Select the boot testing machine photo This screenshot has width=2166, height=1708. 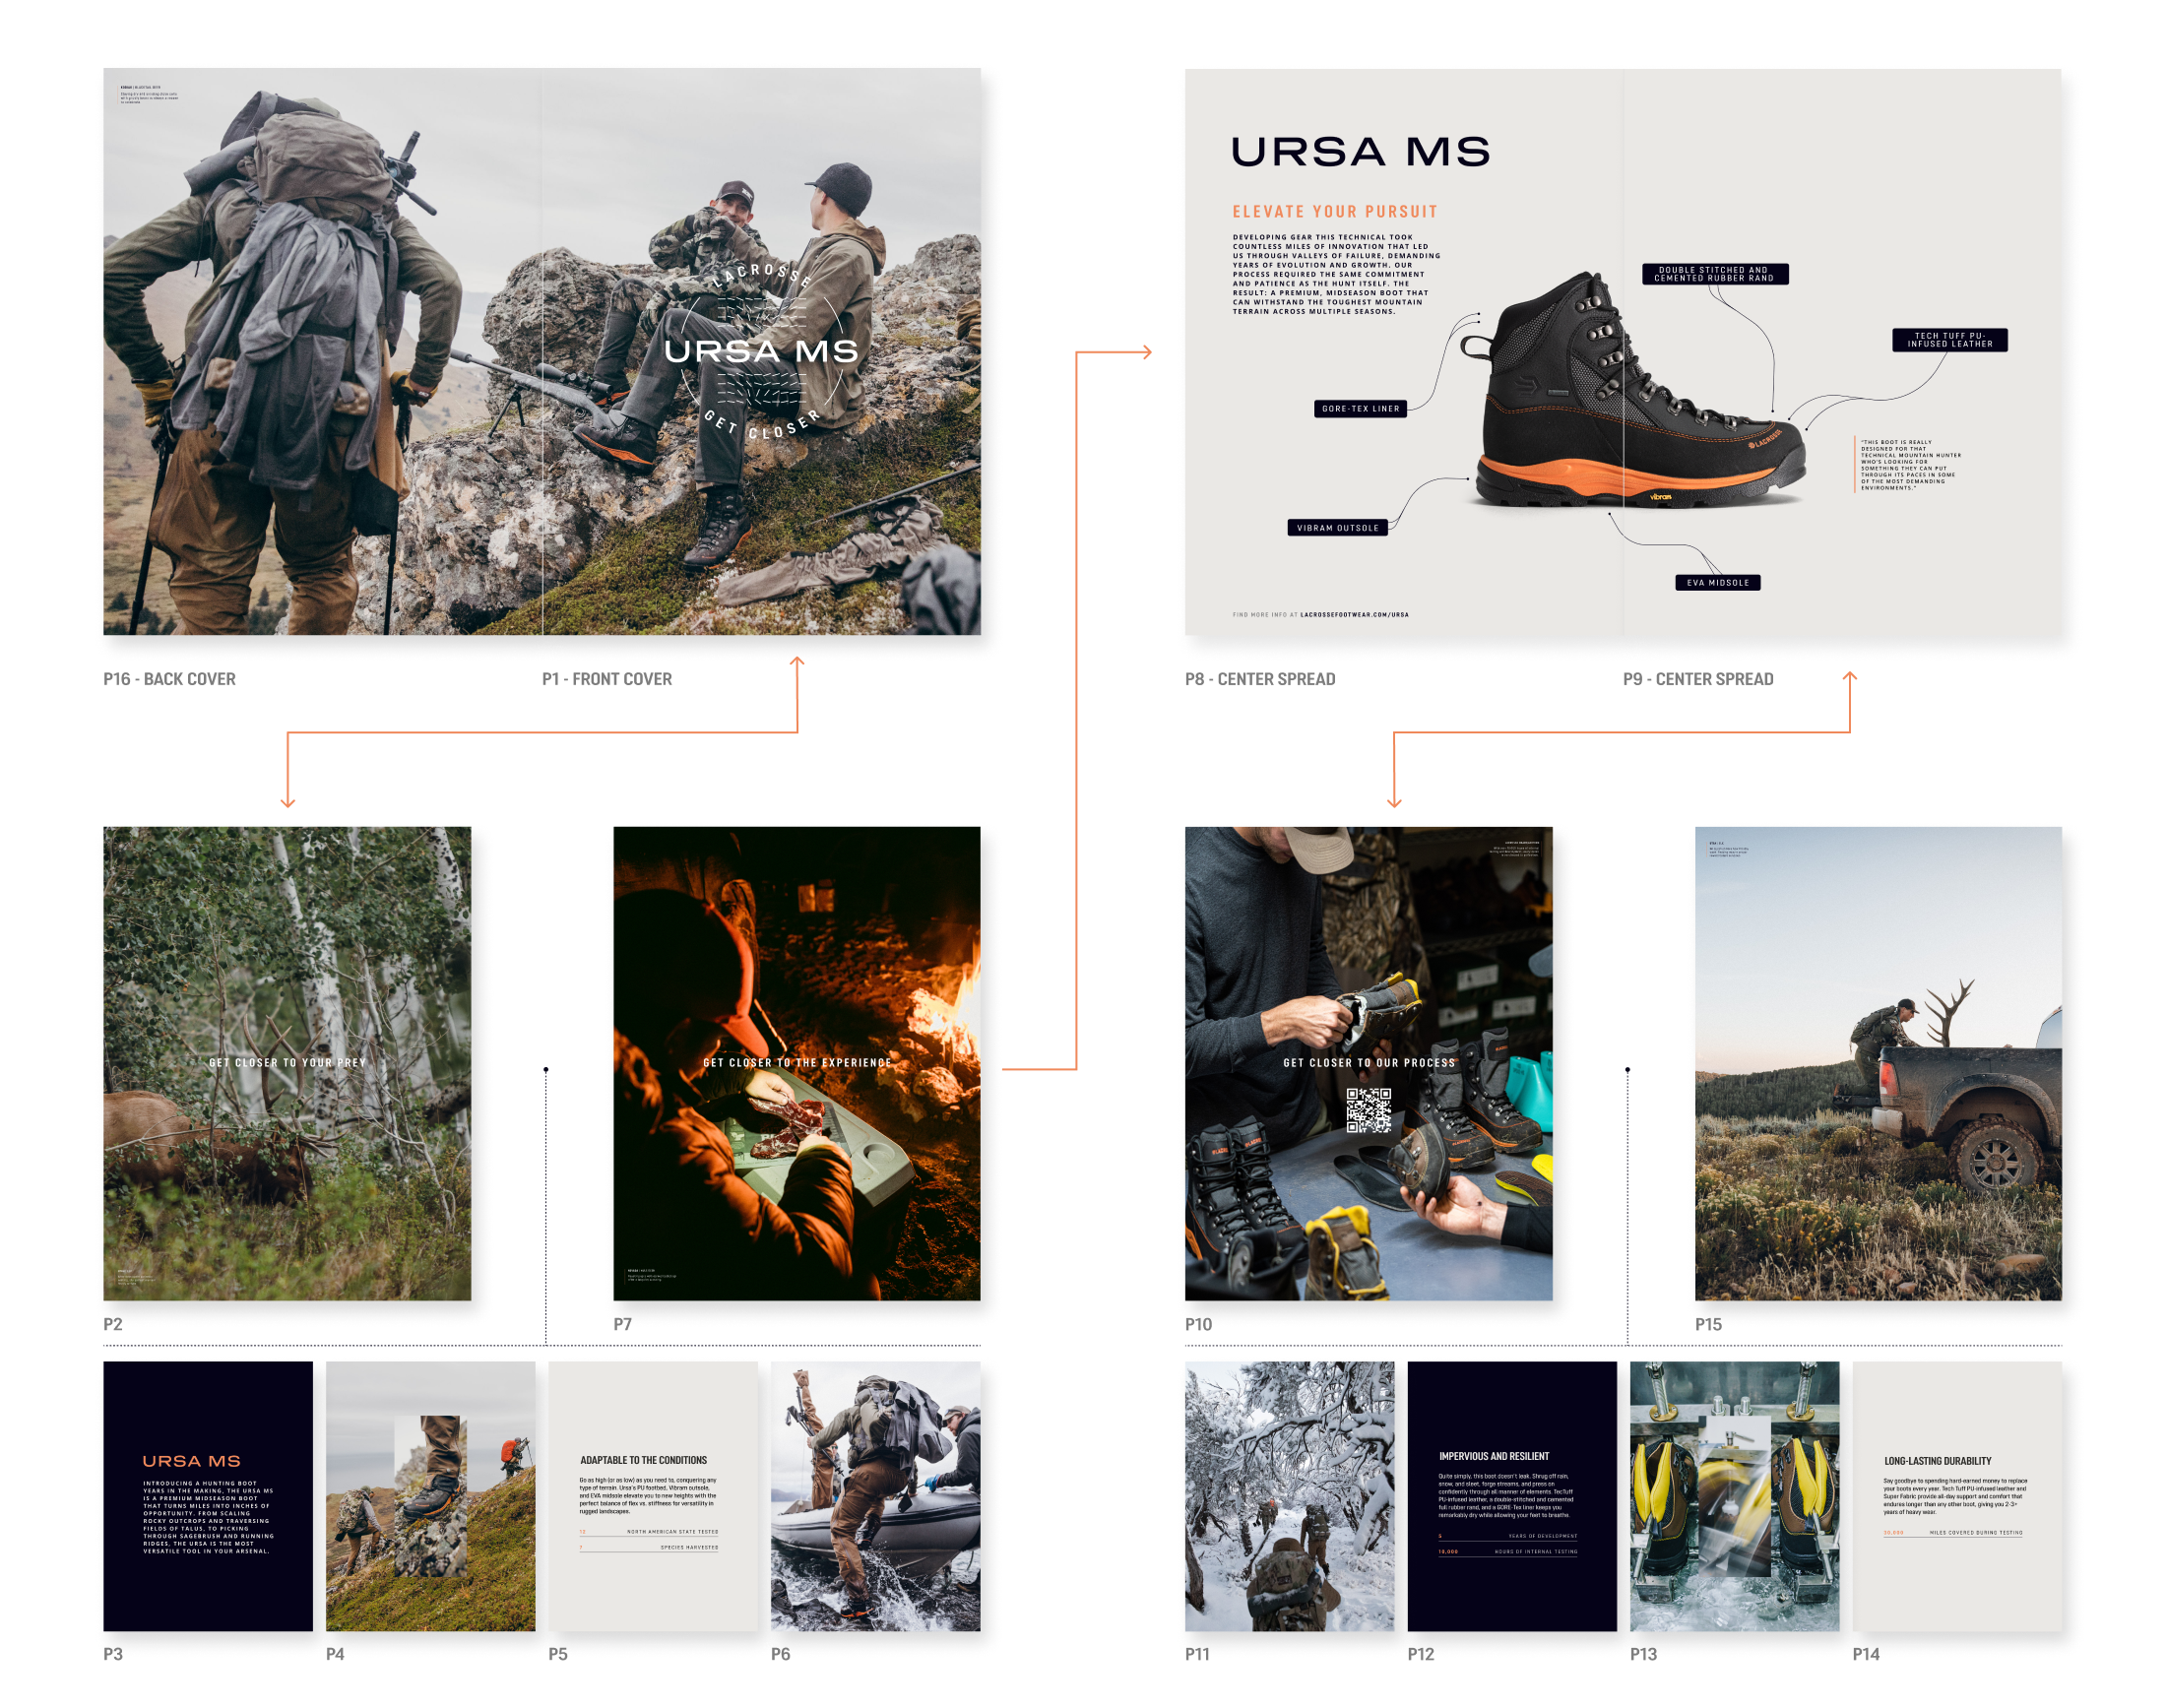[x=1734, y=1497]
